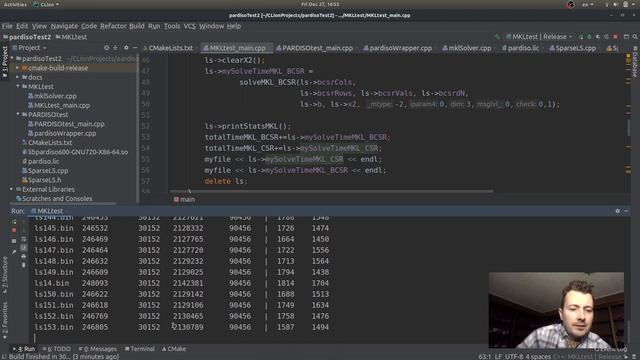Expand the cmake-build-release folder arrow

18,68
